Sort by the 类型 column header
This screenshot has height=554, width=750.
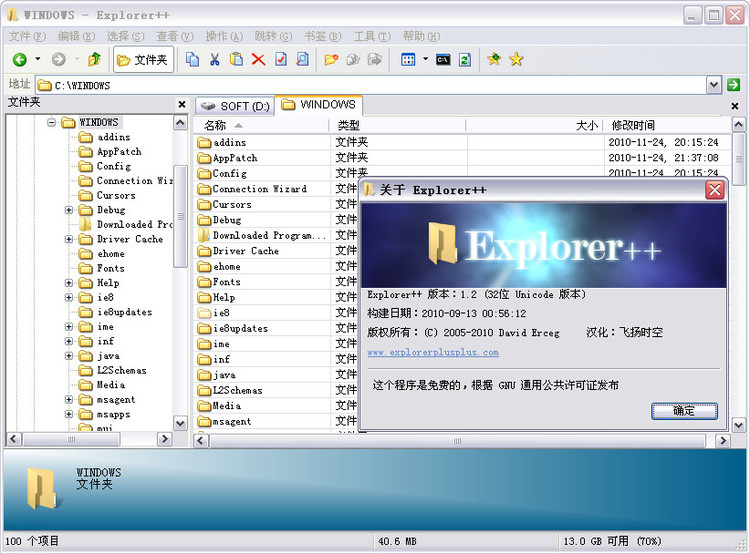click(x=397, y=125)
